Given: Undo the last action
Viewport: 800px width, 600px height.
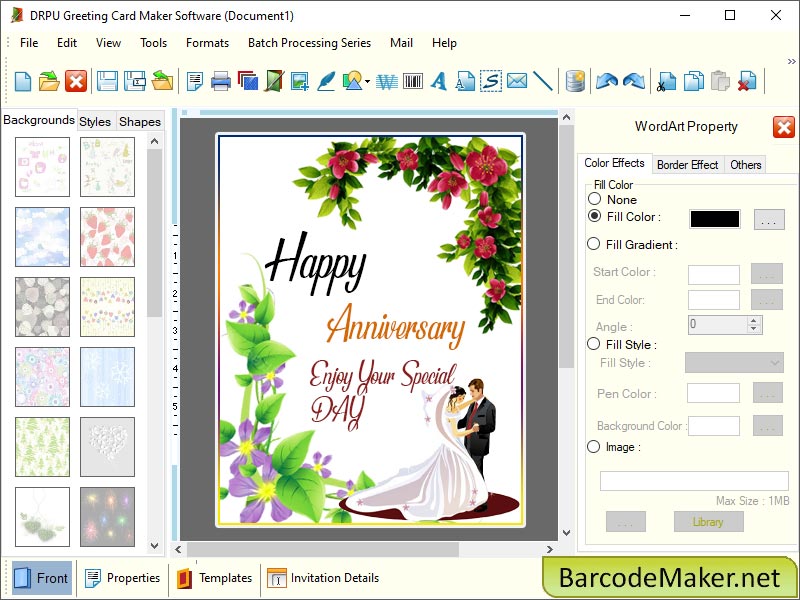Looking at the screenshot, I should (x=607, y=81).
